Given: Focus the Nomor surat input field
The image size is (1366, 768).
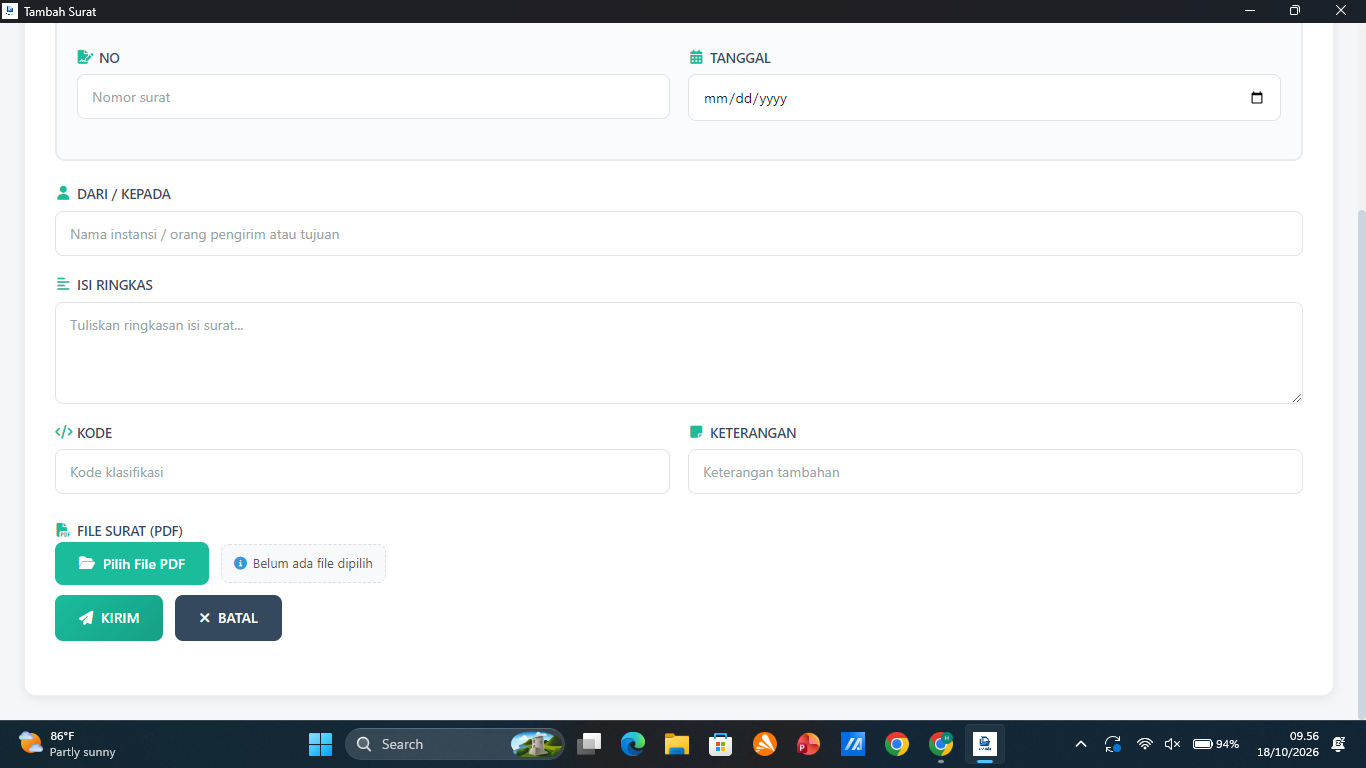Looking at the screenshot, I should tap(373, 97).
